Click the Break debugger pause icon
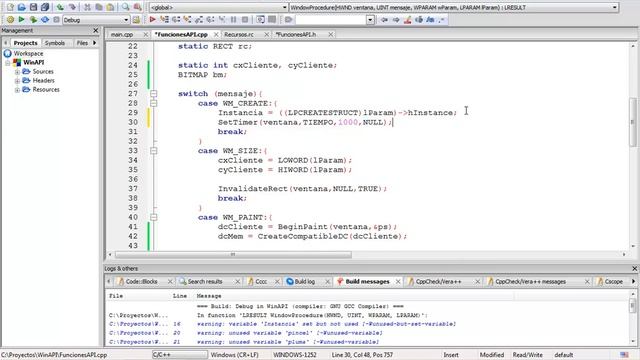The width and height of the screenshot is (640, 360). [x=233, y=20]
